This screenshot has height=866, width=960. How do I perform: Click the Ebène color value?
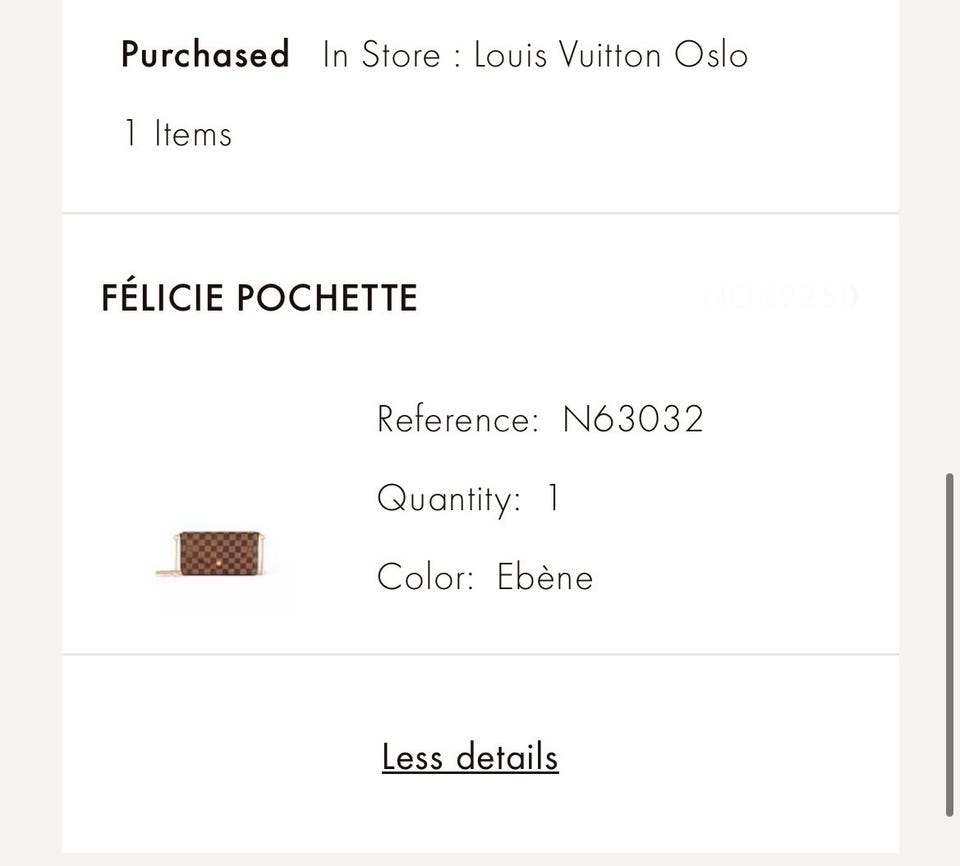click(x=545, y=577)
